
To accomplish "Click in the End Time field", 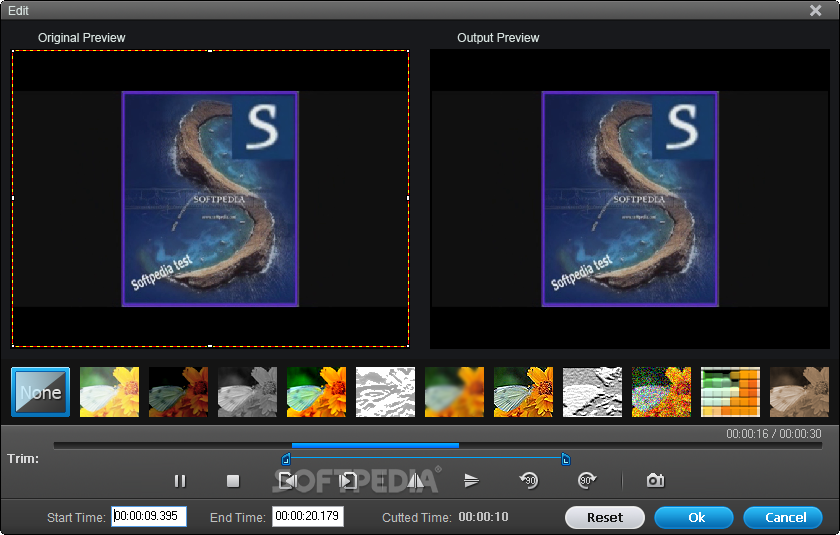I will [308, 516].
